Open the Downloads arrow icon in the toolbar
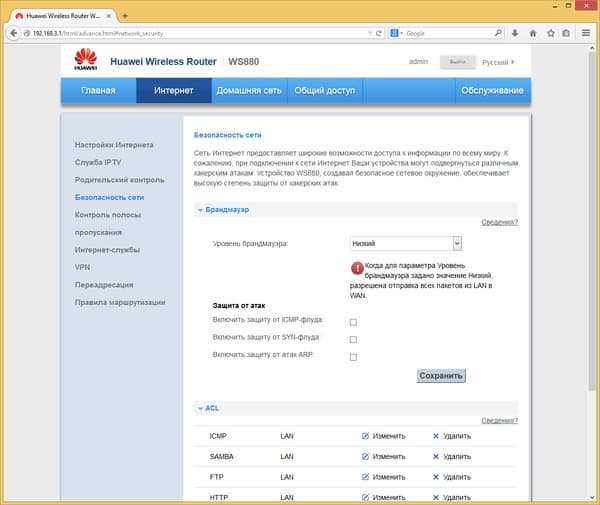The height and width of the screenshot is (505, 600). [x=515, y=33]
